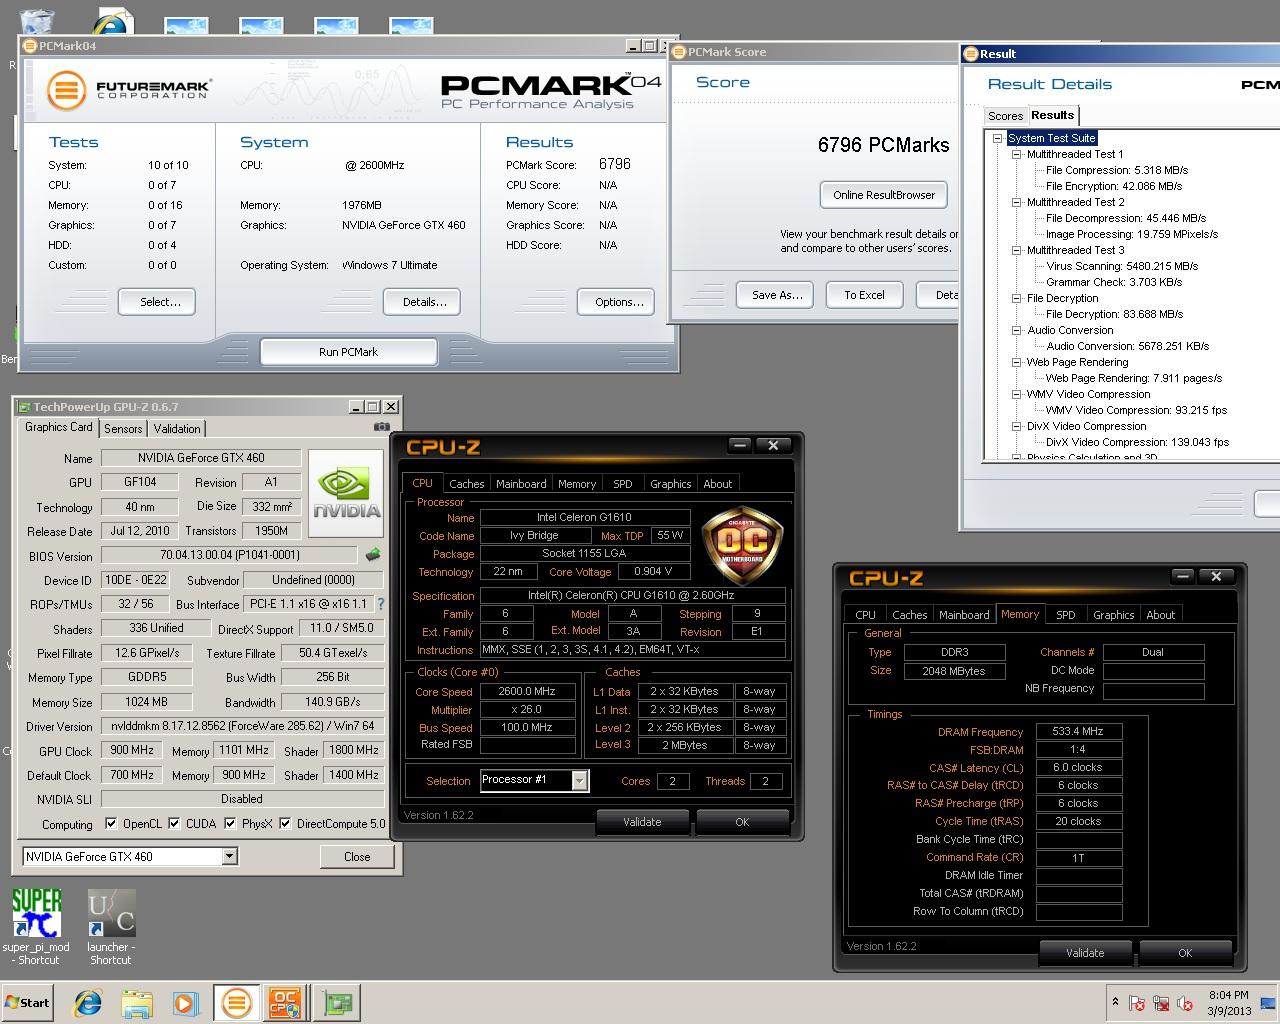Toggle the PhysX checkbox in GPU-Z

[230, 824]
